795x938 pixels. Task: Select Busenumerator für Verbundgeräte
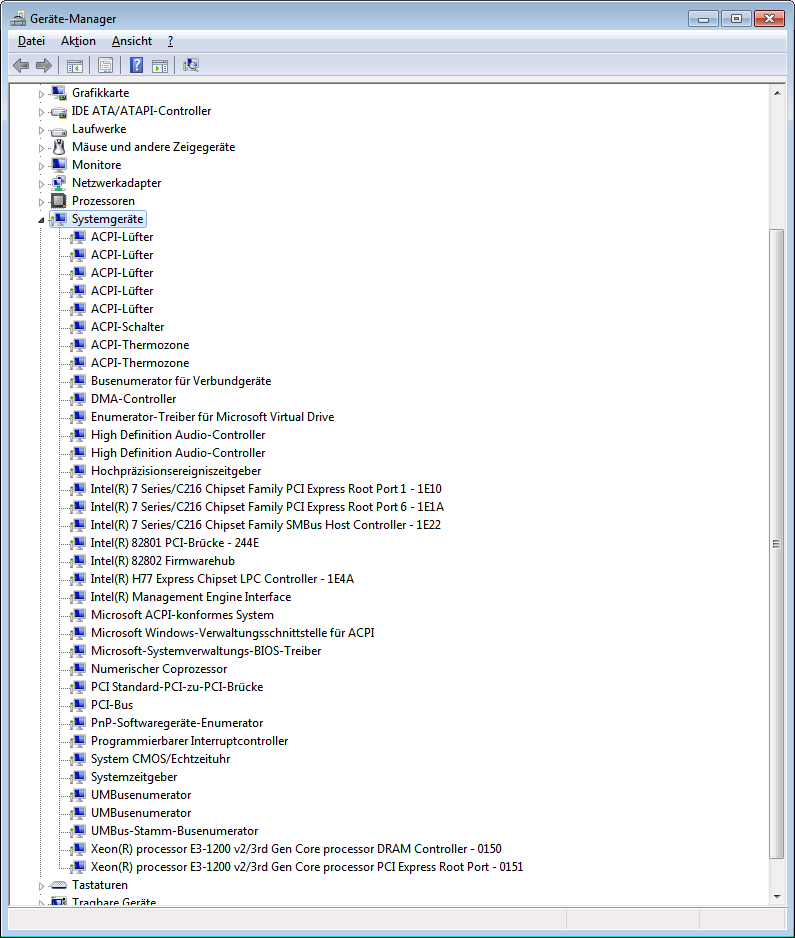(181, 381)
